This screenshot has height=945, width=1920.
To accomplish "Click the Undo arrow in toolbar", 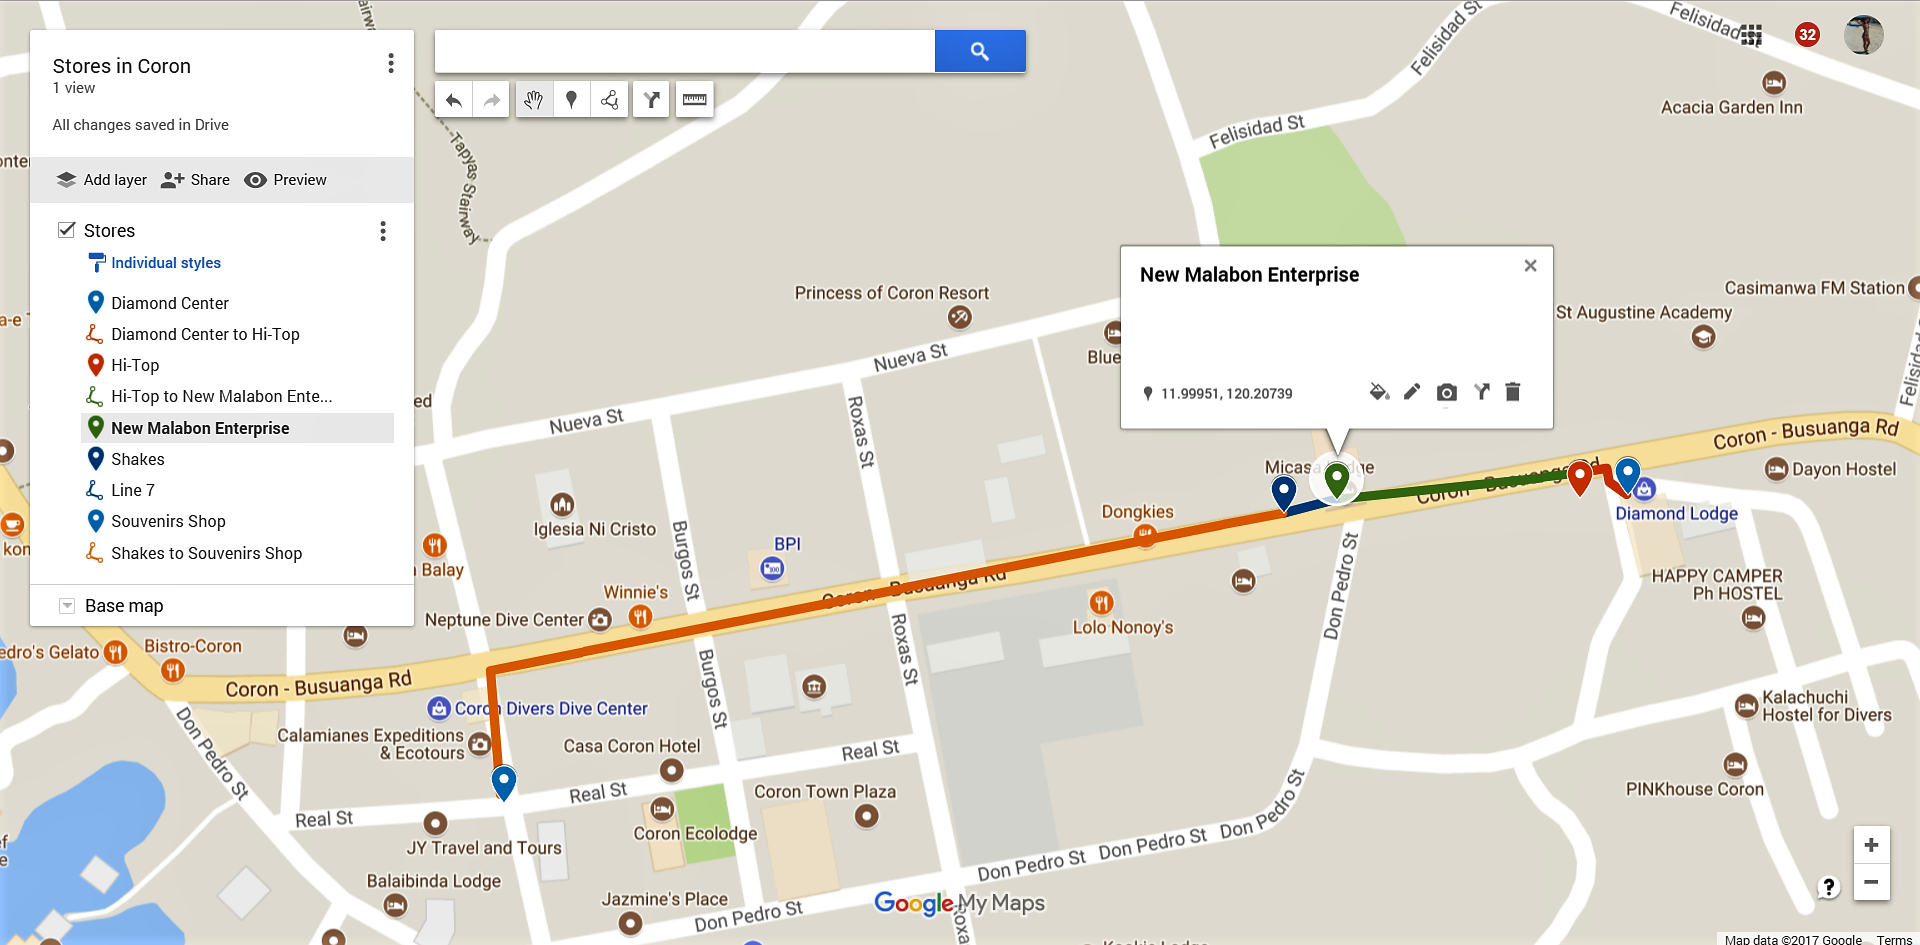I will click(x=454, y=100).
